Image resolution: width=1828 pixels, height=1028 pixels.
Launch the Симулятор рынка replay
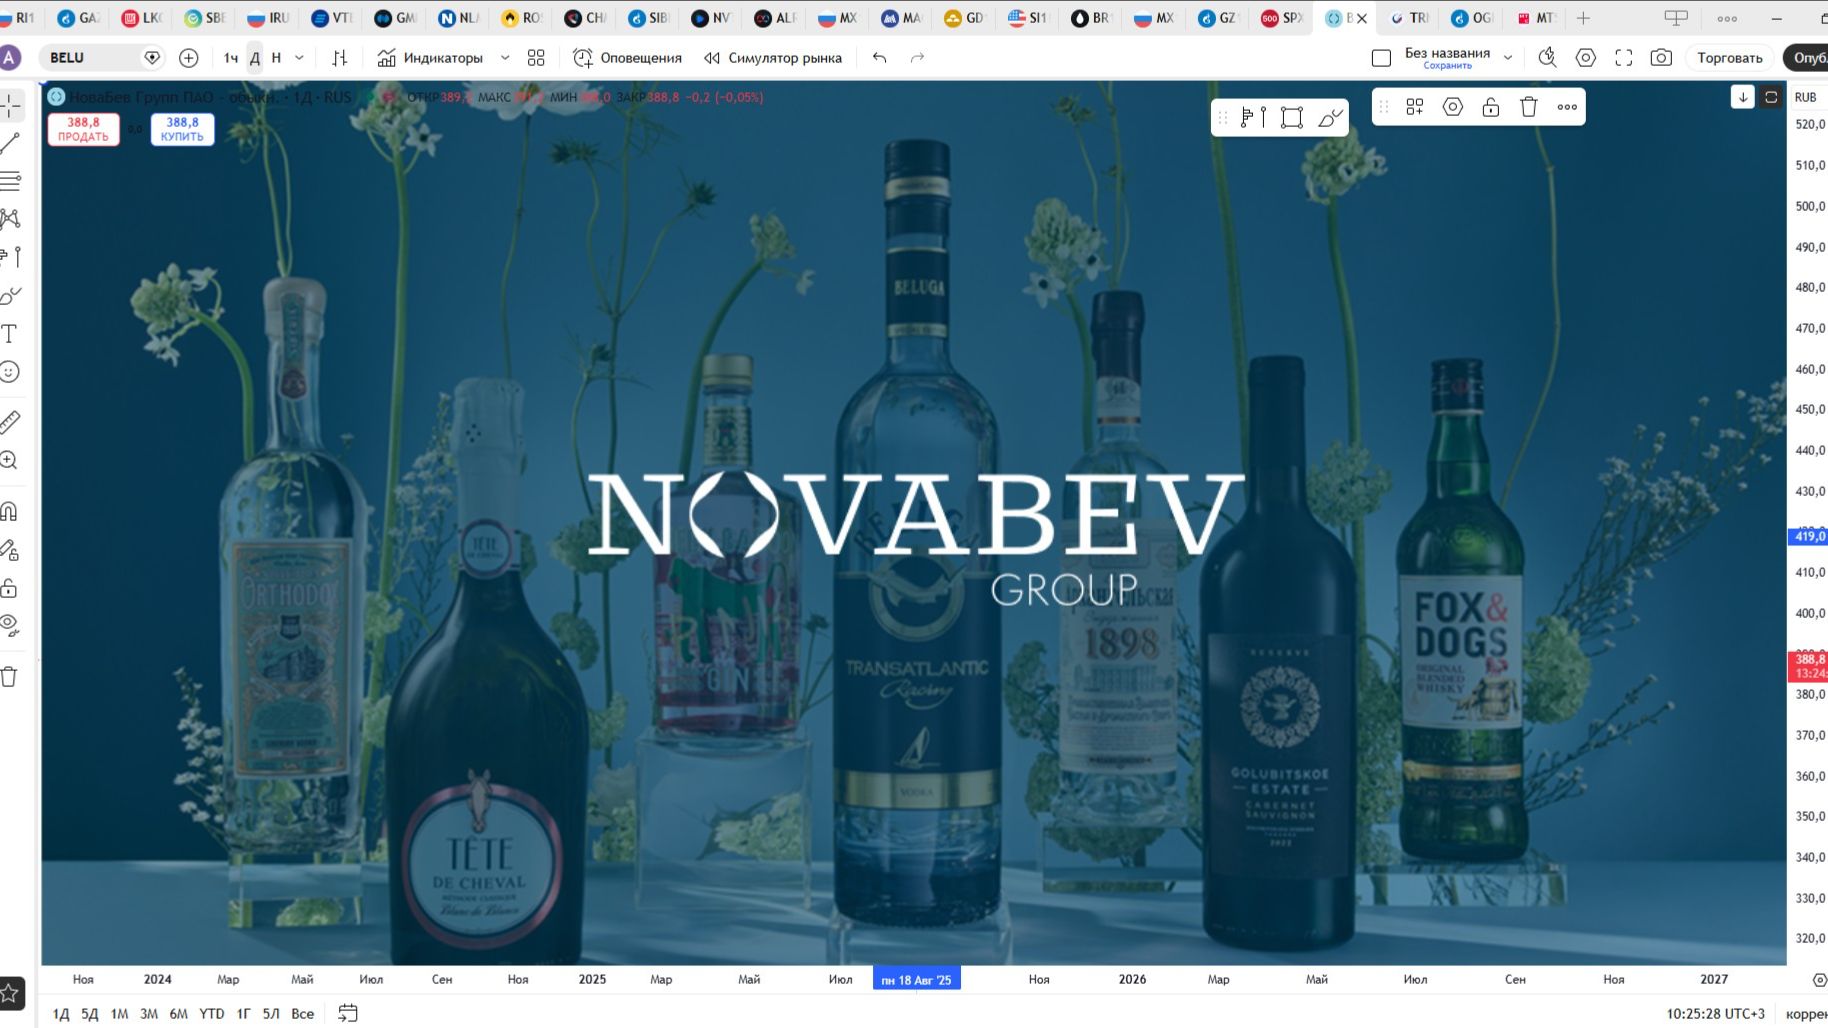tap(773, 58)
